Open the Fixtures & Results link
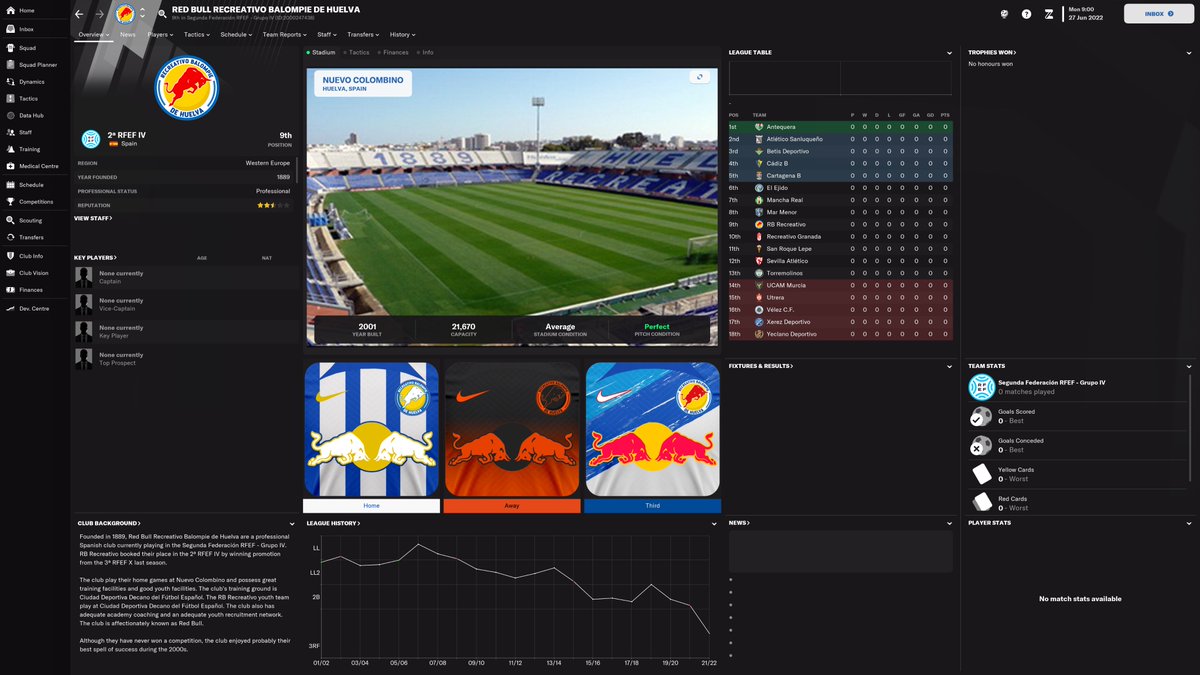Screen dimensions: 1200x675 761,367
